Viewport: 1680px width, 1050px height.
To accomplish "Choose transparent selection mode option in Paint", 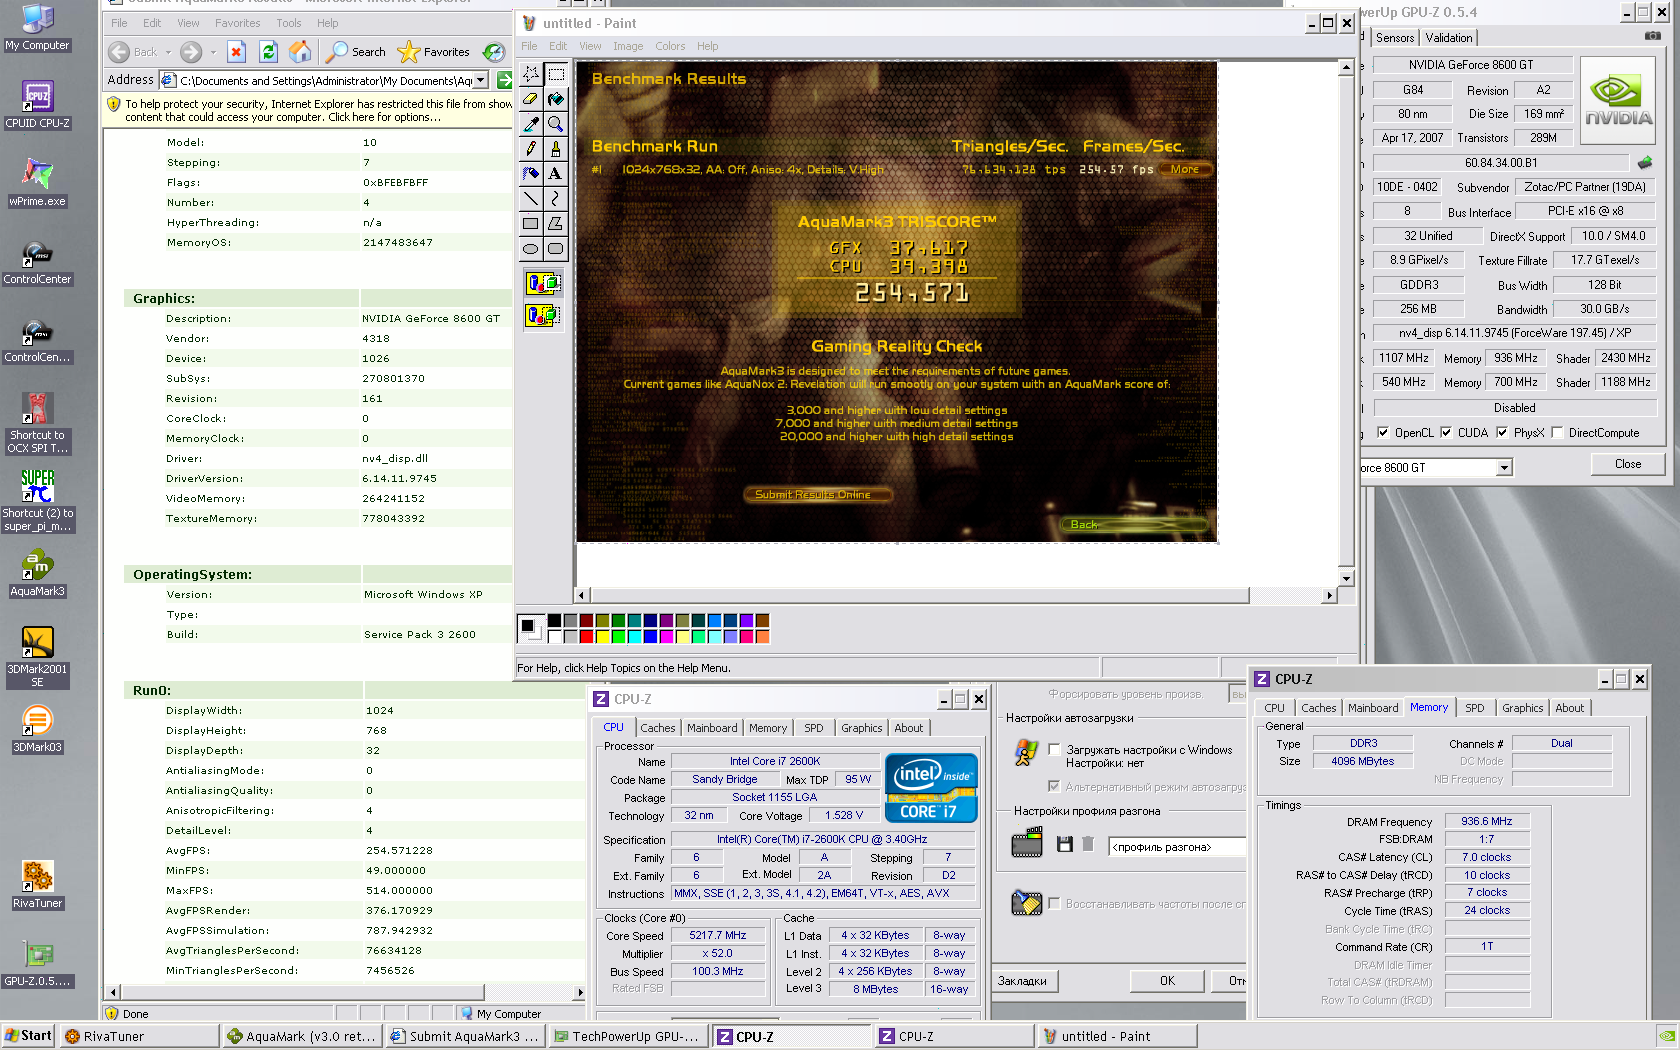I will click(x=543, y=315).
